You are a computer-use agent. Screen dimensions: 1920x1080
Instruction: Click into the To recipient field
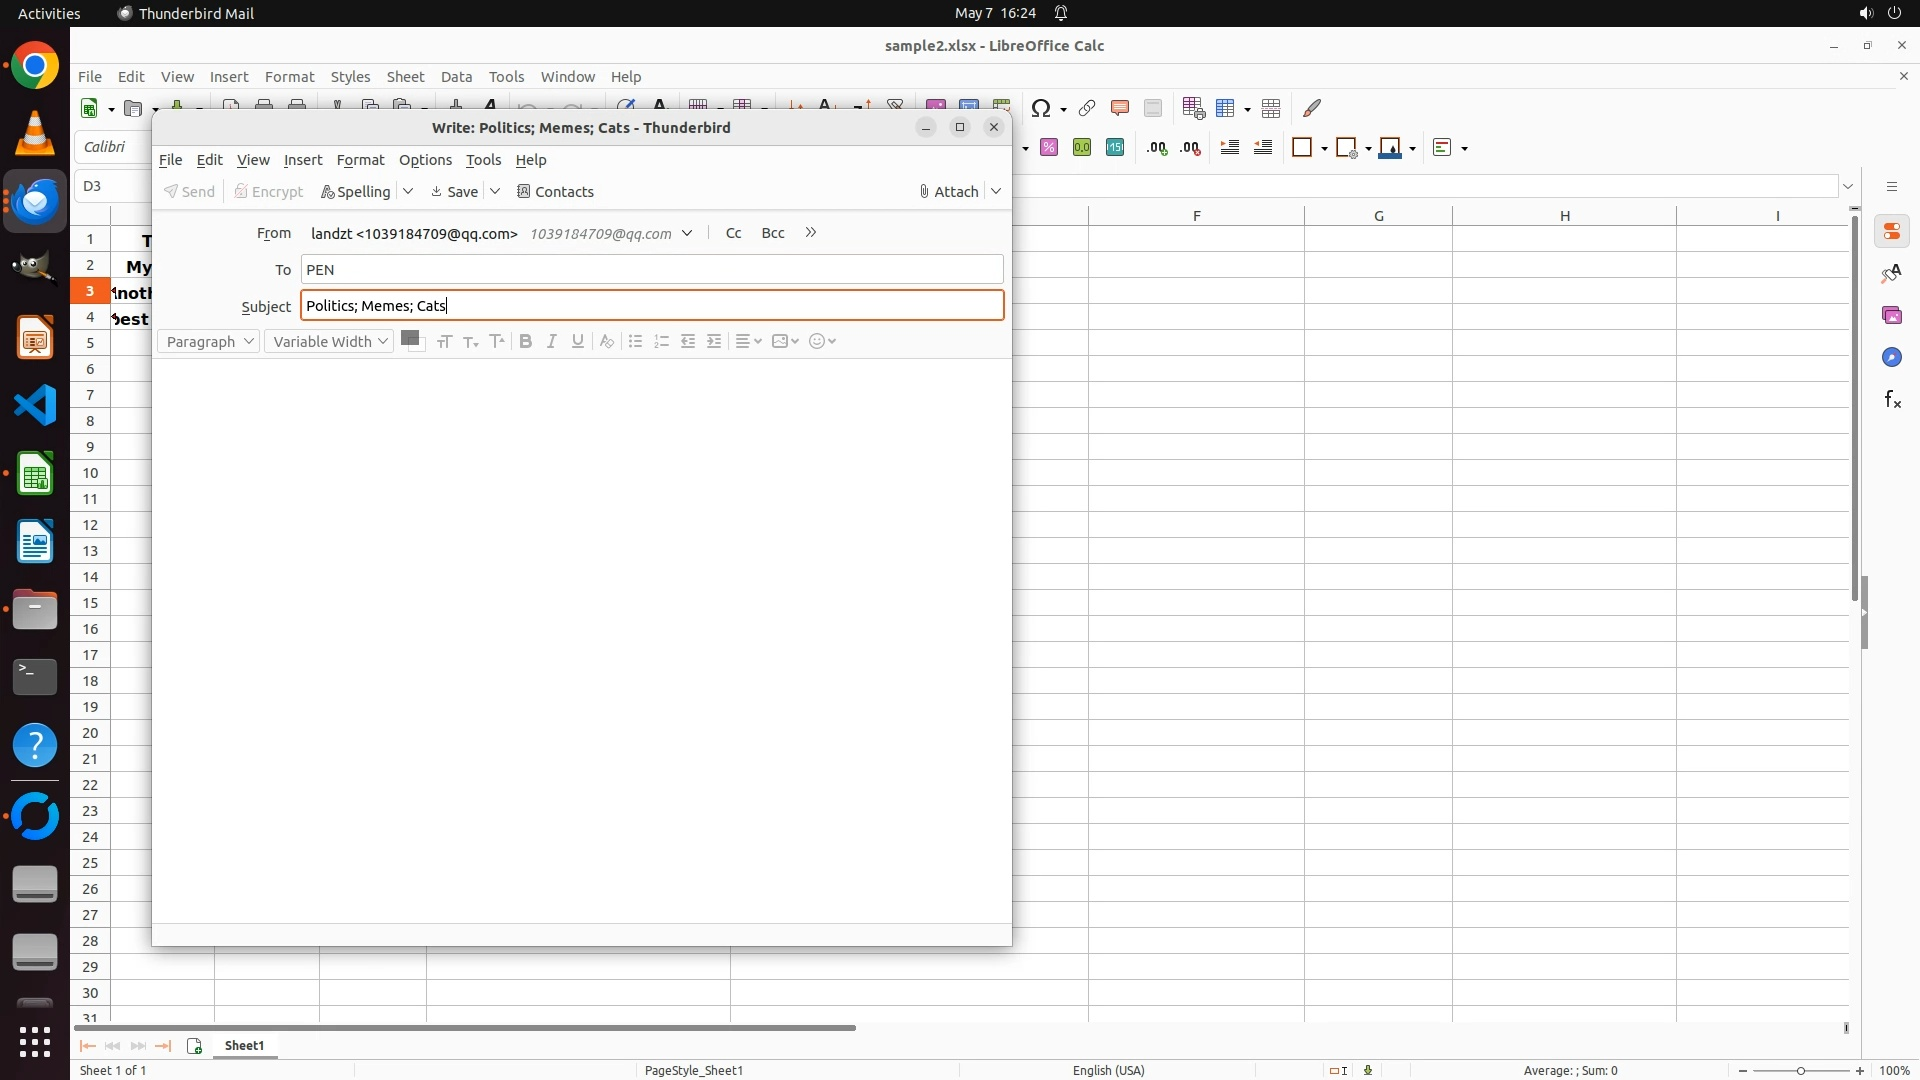[x=650, y=270]
